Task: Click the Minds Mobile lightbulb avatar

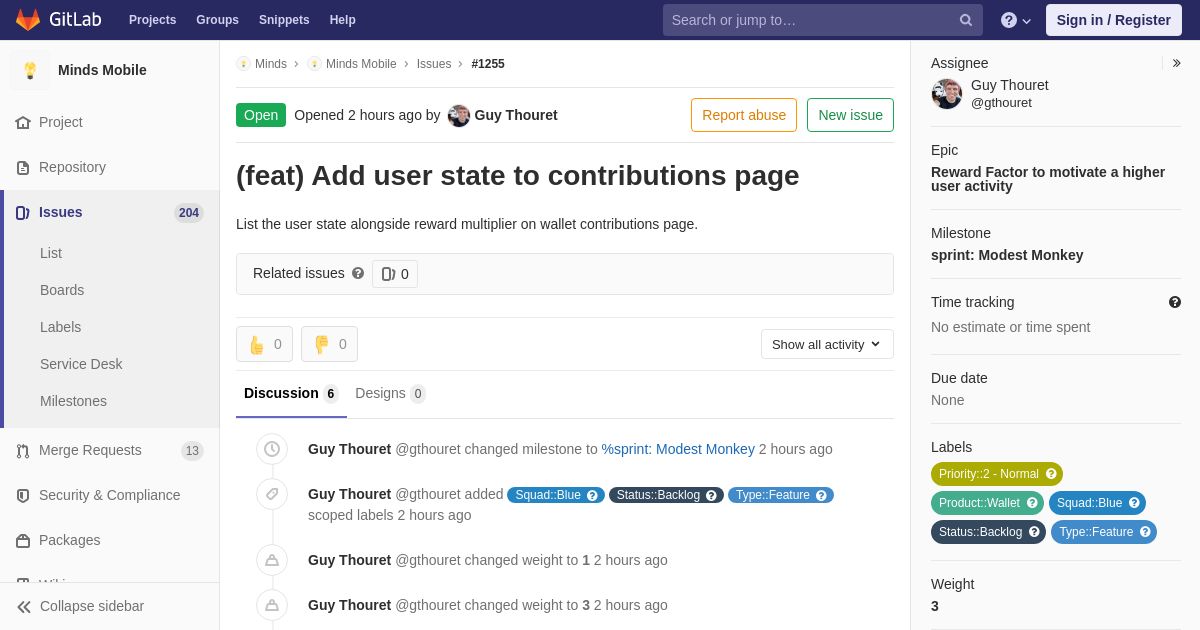Action: click(30, 70)
